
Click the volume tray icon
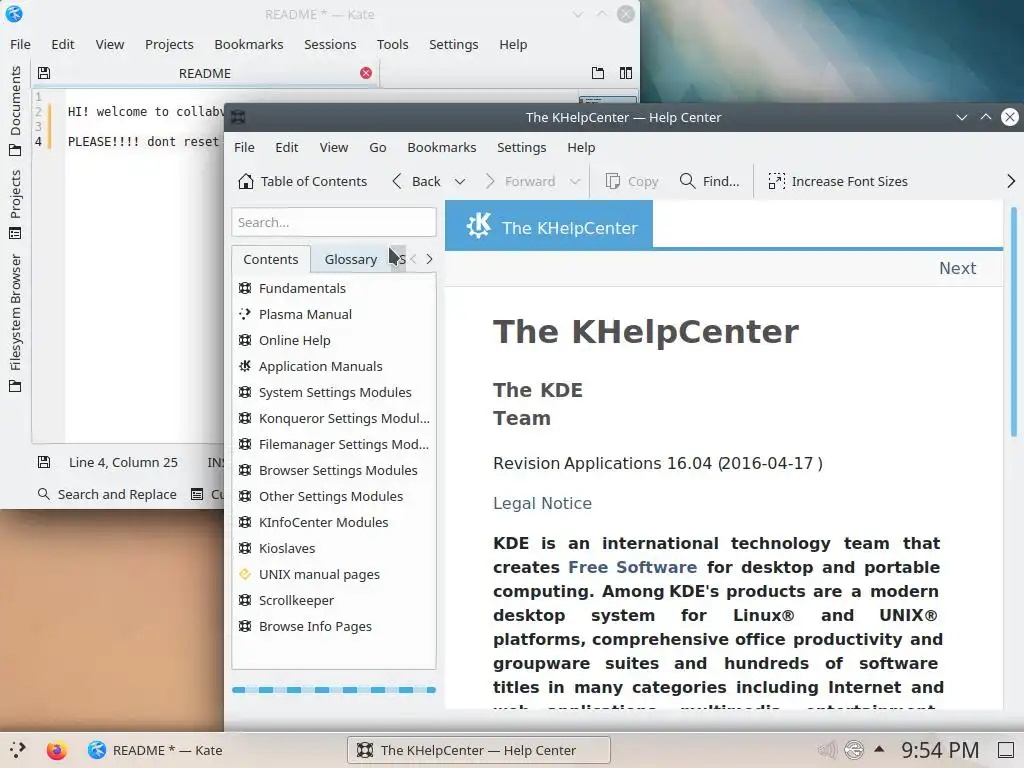pos(827,750)
